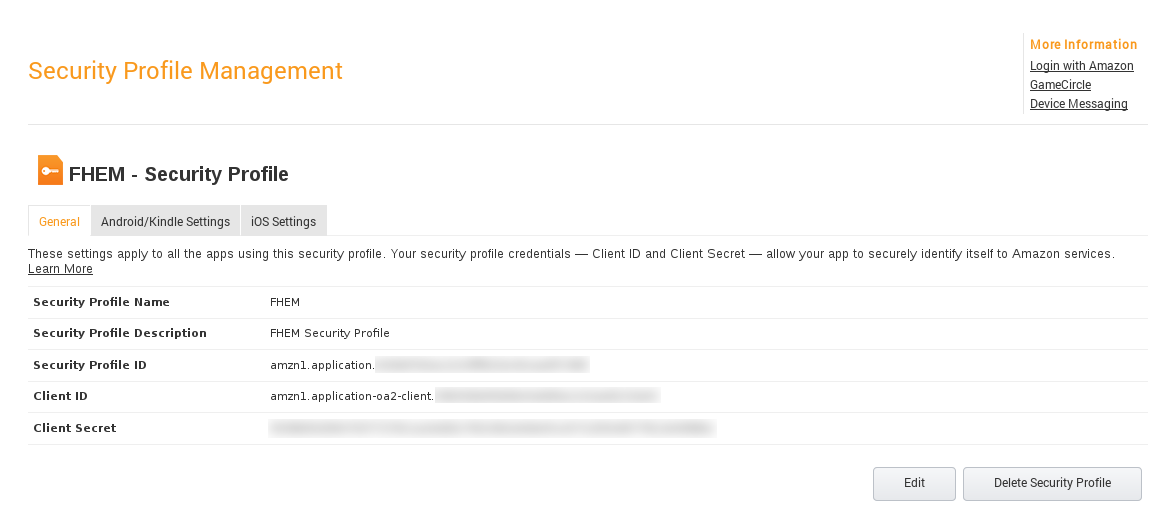Switch to iOS Settings tab

tap(284, 221)
